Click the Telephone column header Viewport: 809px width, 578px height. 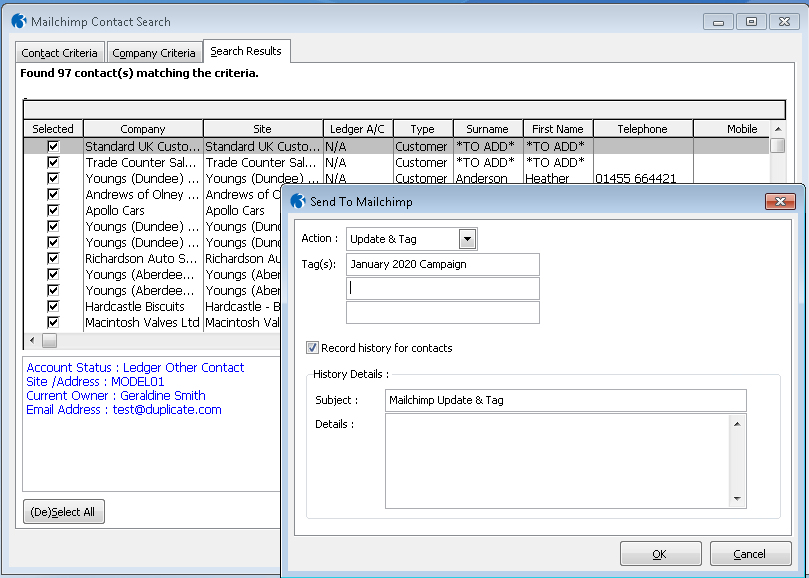pos(643,129)
